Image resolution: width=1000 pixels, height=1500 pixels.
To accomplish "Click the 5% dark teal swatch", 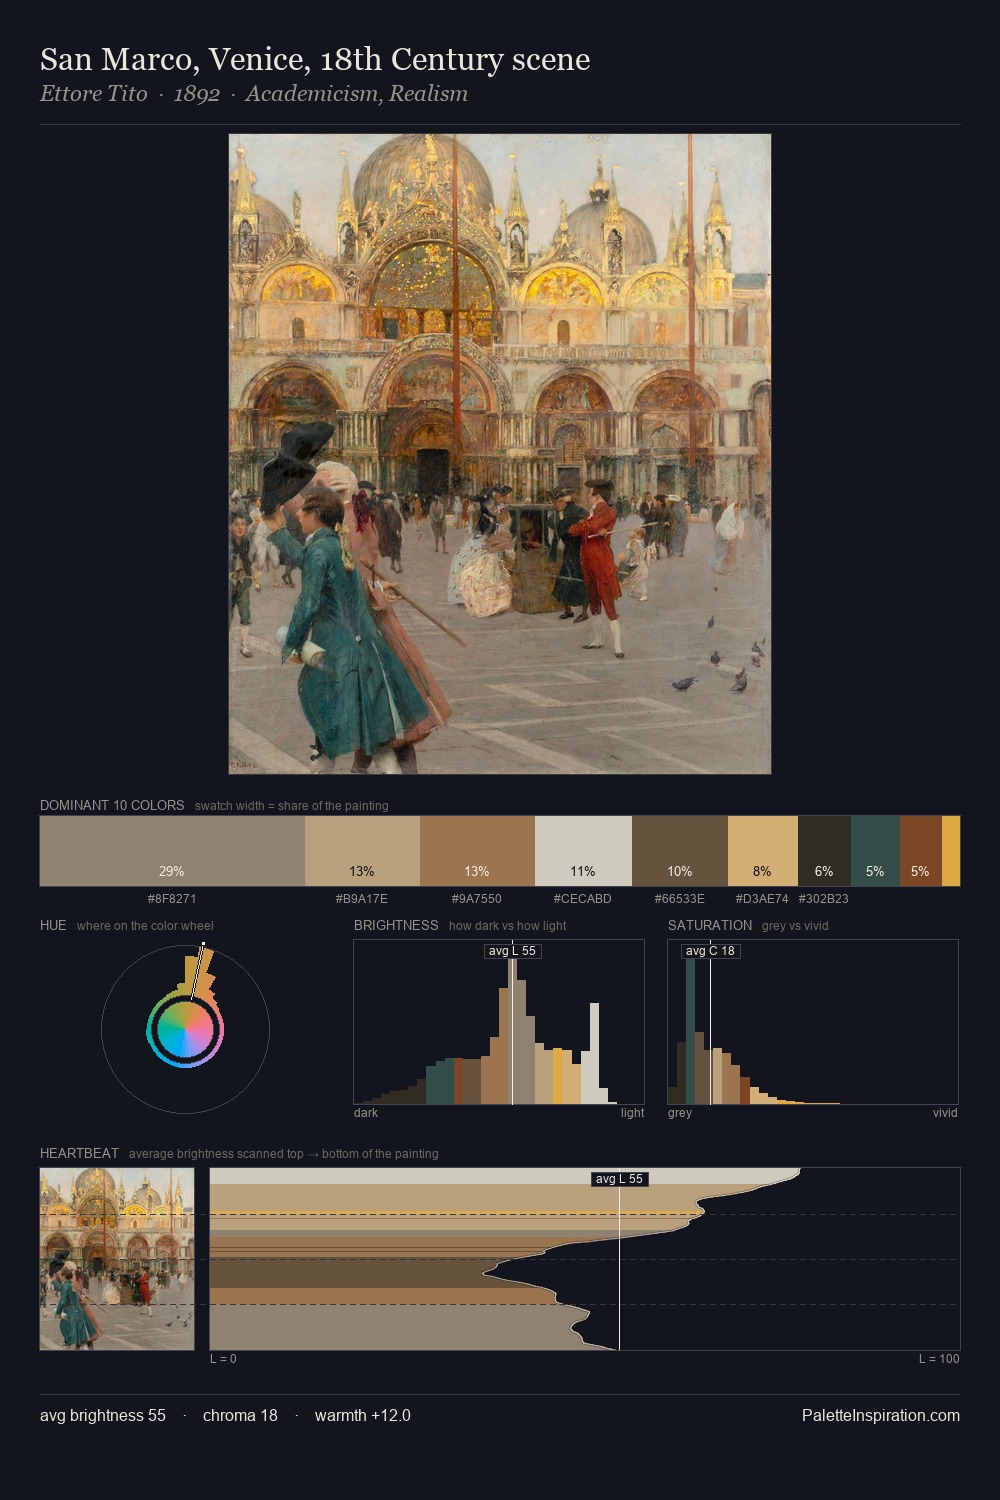I will click(x=875, y=851).
